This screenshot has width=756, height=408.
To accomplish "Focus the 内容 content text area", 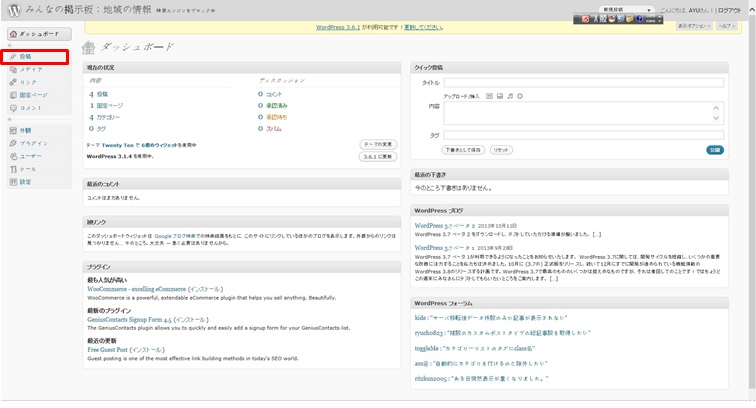I will click(583, 113).
